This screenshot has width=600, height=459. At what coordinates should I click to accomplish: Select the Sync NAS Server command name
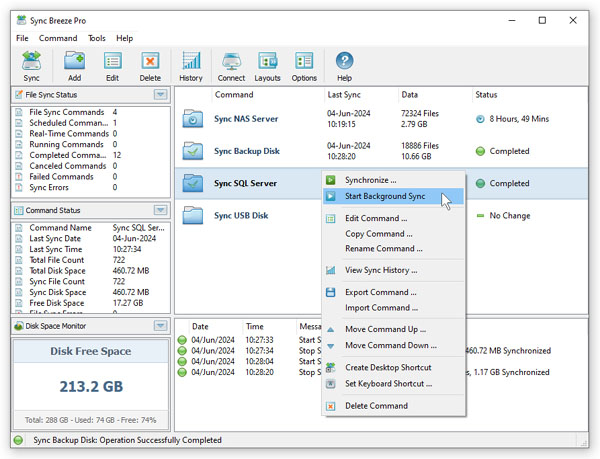coord(246,119)
